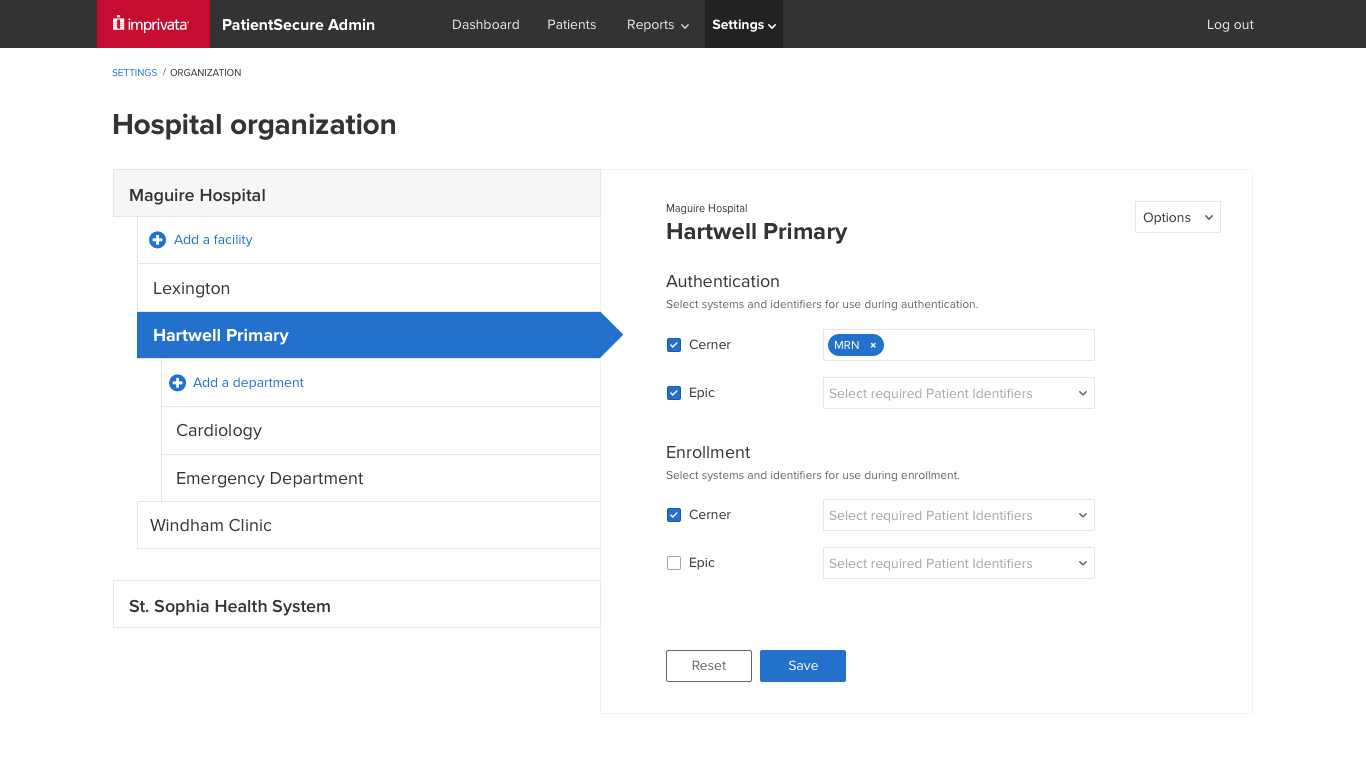Viewport: 1366px width, 768px height.
Task: Select Windham Clinic facility
Action: point(369,525)
